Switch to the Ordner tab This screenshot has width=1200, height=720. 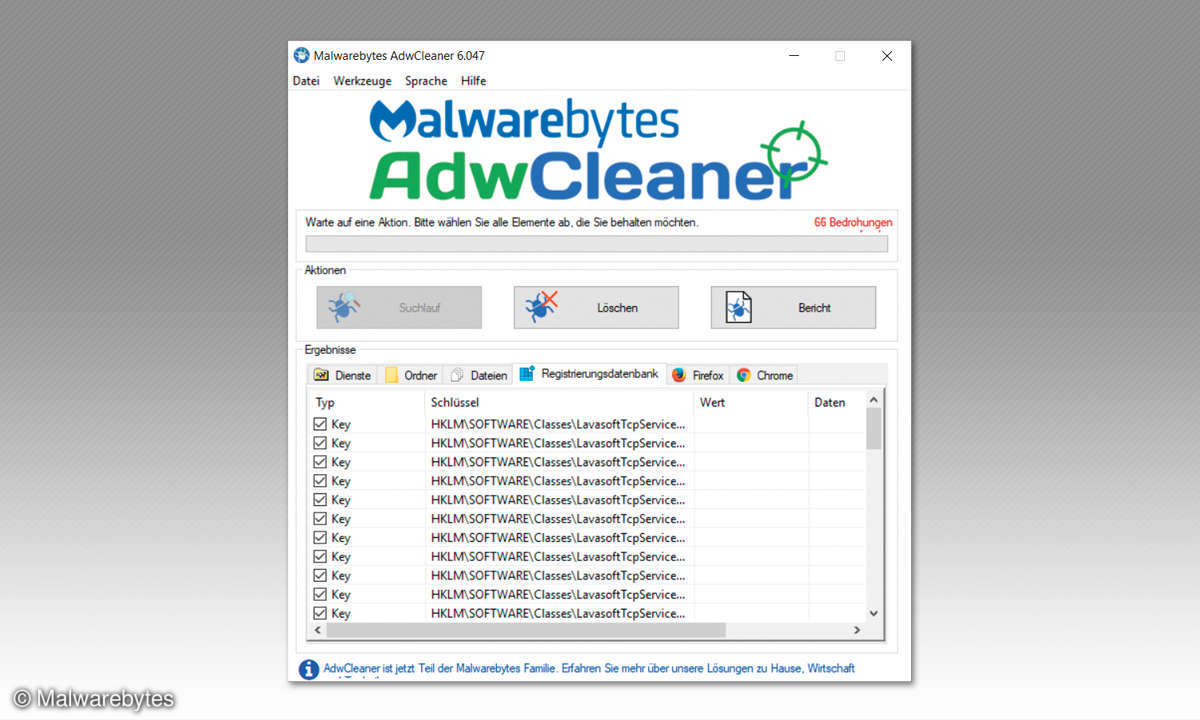tap(411, 376)
